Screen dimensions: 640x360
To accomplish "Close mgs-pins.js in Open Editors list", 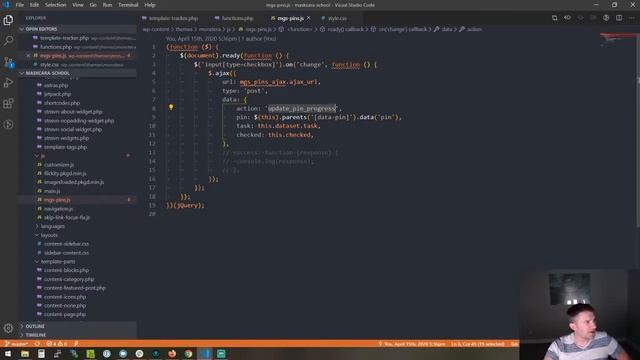I will coord(28,56).
